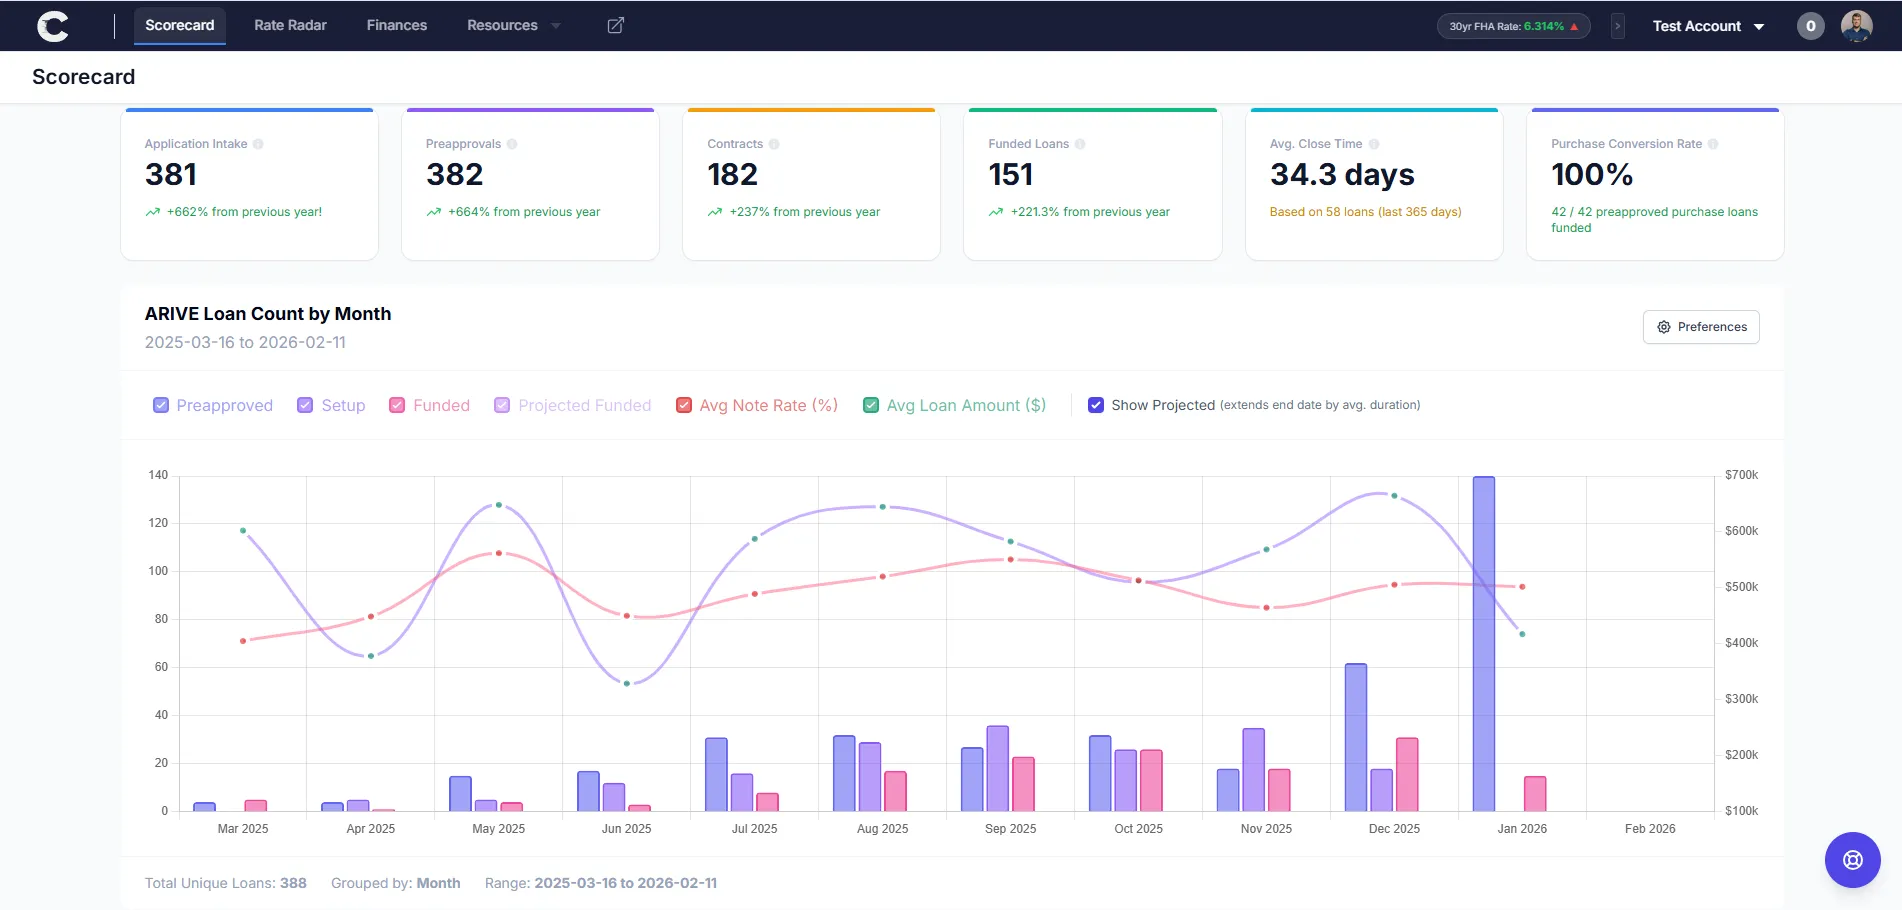Toggle the Preapproved series checkbox

point(161,405)
